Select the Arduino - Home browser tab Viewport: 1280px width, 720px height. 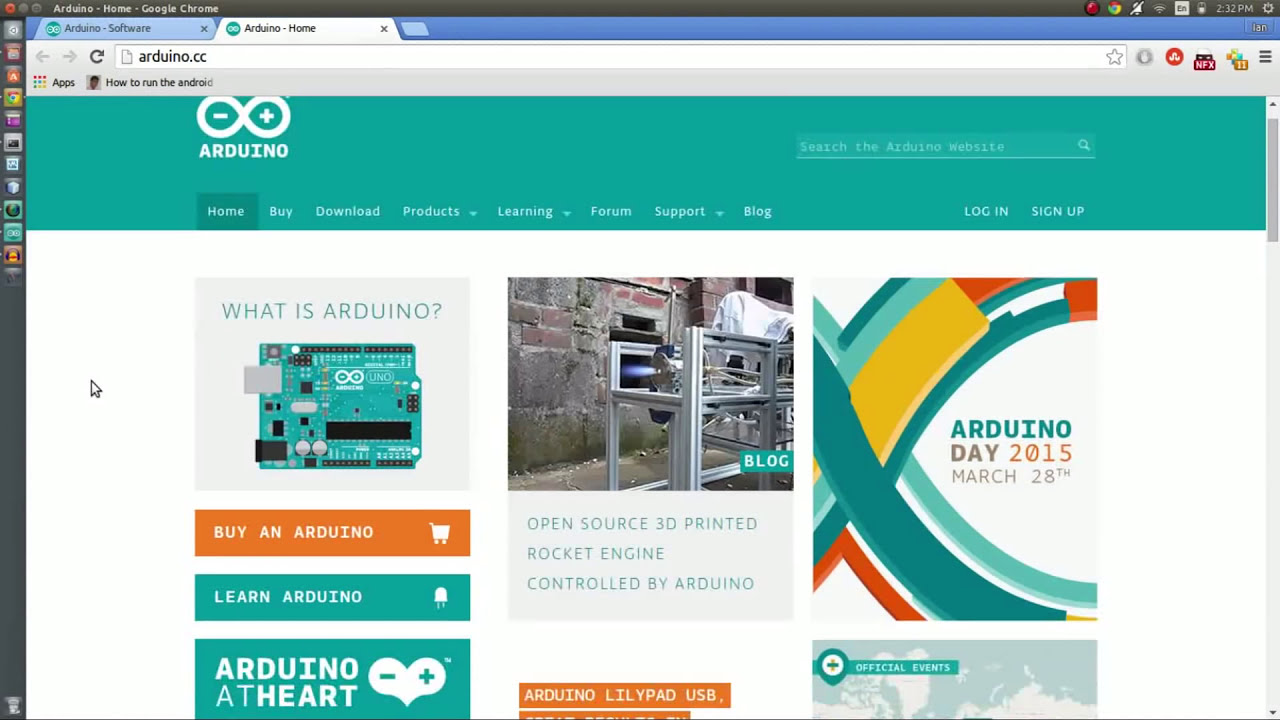tap(309, 28)
